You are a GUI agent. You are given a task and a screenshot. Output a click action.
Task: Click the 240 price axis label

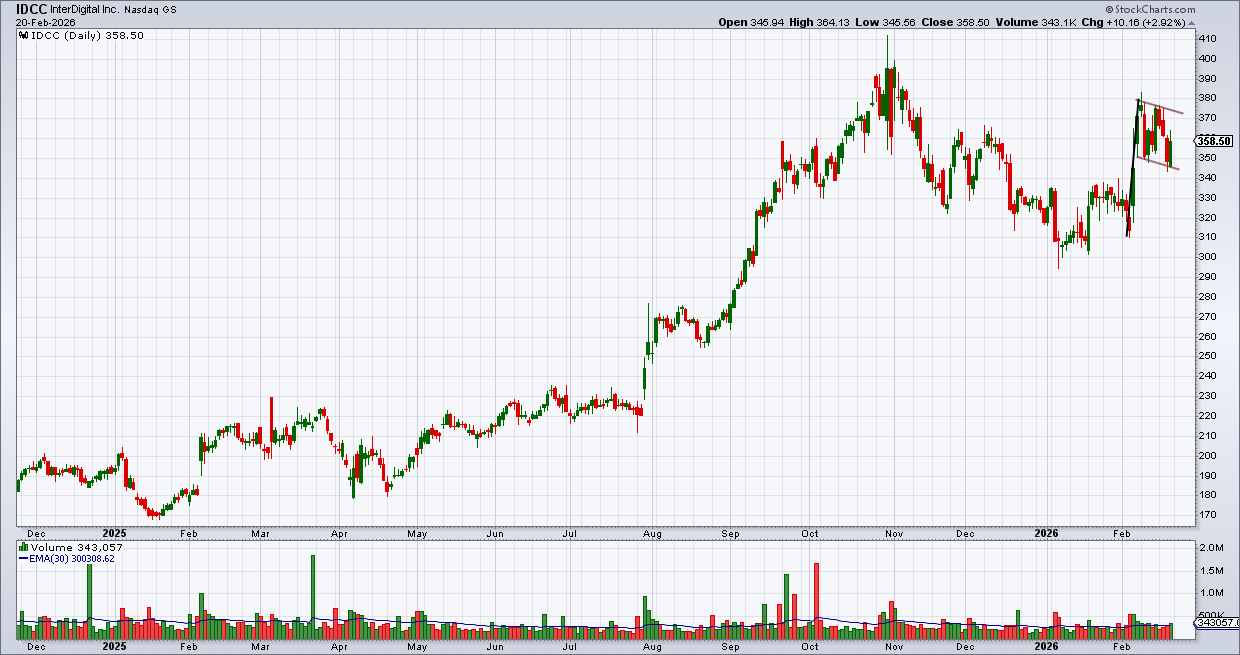tap(1207, 376)
